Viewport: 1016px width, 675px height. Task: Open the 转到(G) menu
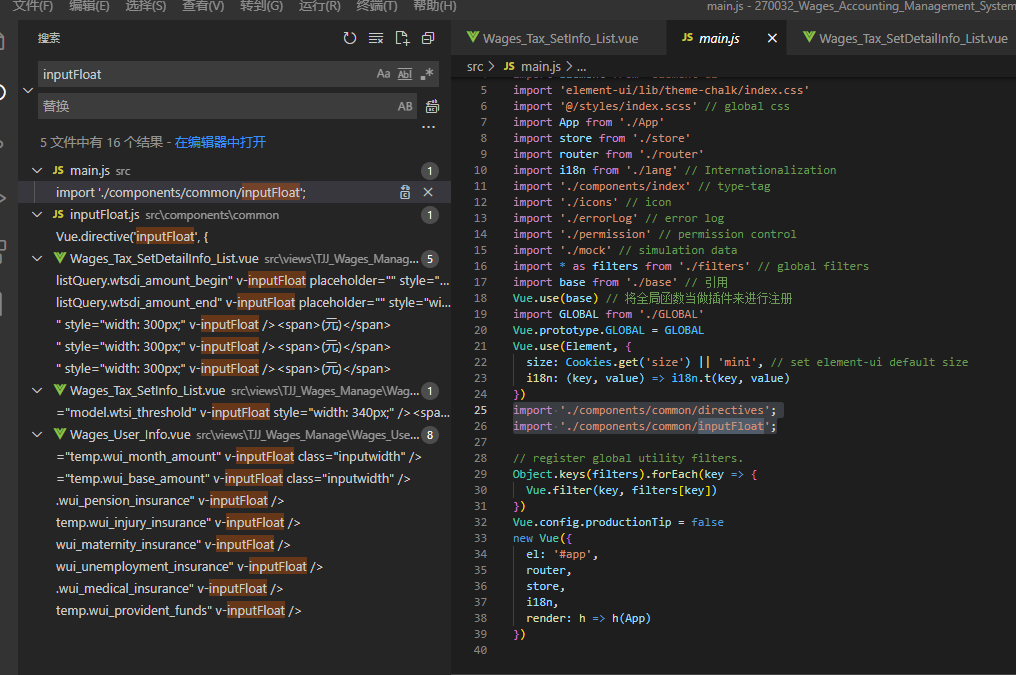tap(261, 6)
